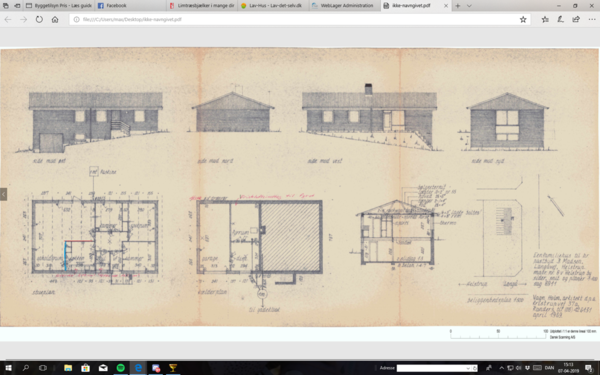Add notes with the pen icon

tap(561, 19)
